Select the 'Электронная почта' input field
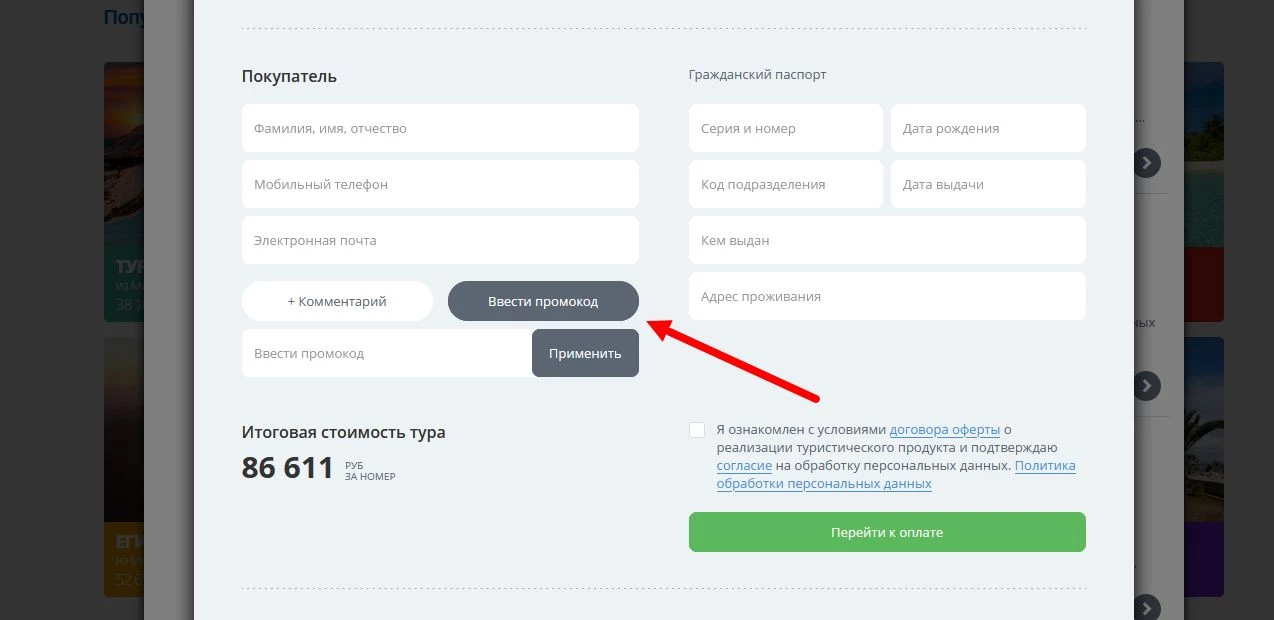Viewport: 1274px width, 620px height. [440, 240]
